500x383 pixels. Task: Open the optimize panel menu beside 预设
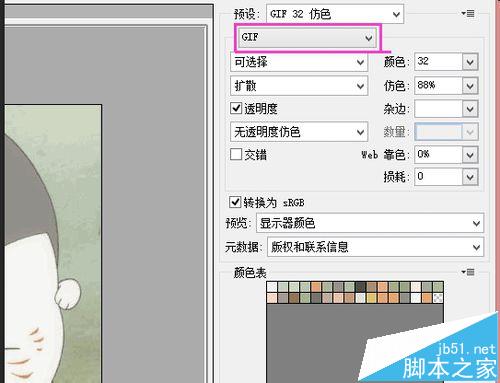pos(468,14)
